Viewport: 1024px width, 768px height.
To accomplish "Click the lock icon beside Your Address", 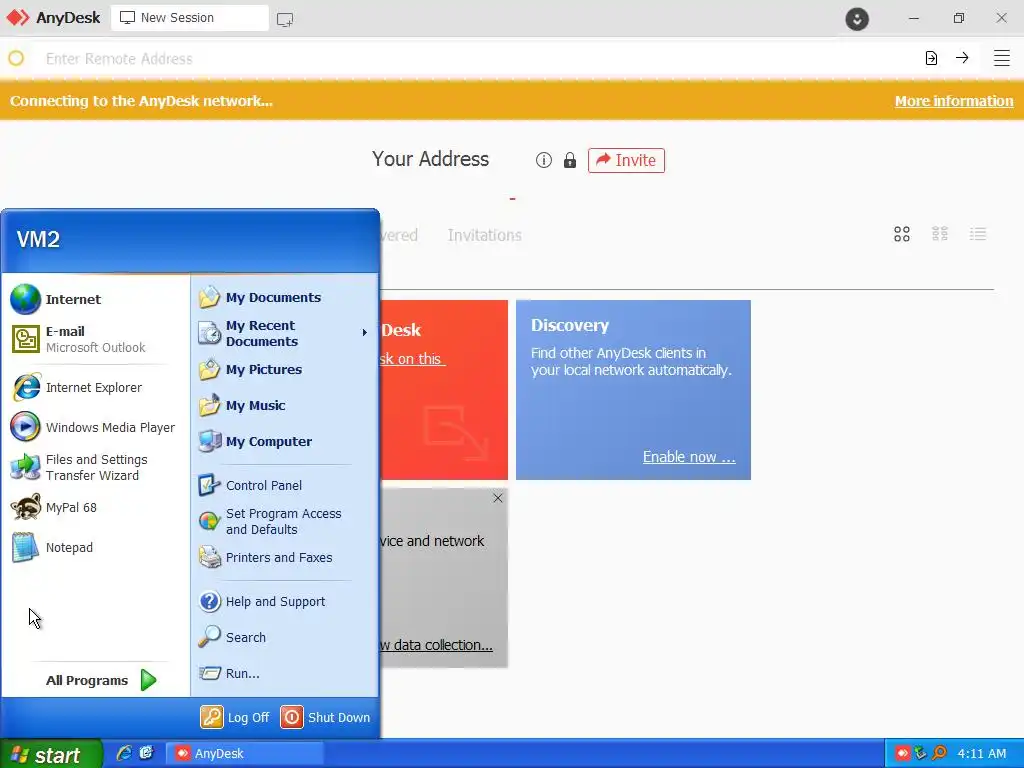I will pyautogui.click(x=569, y=160).
